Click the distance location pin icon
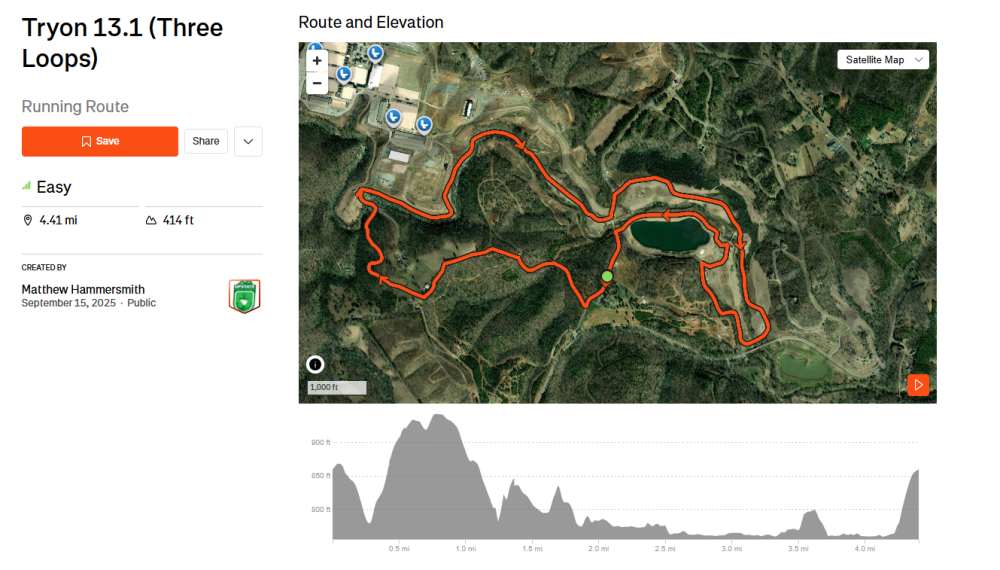This screenshot has height=570, width=1000. point(28,220)
